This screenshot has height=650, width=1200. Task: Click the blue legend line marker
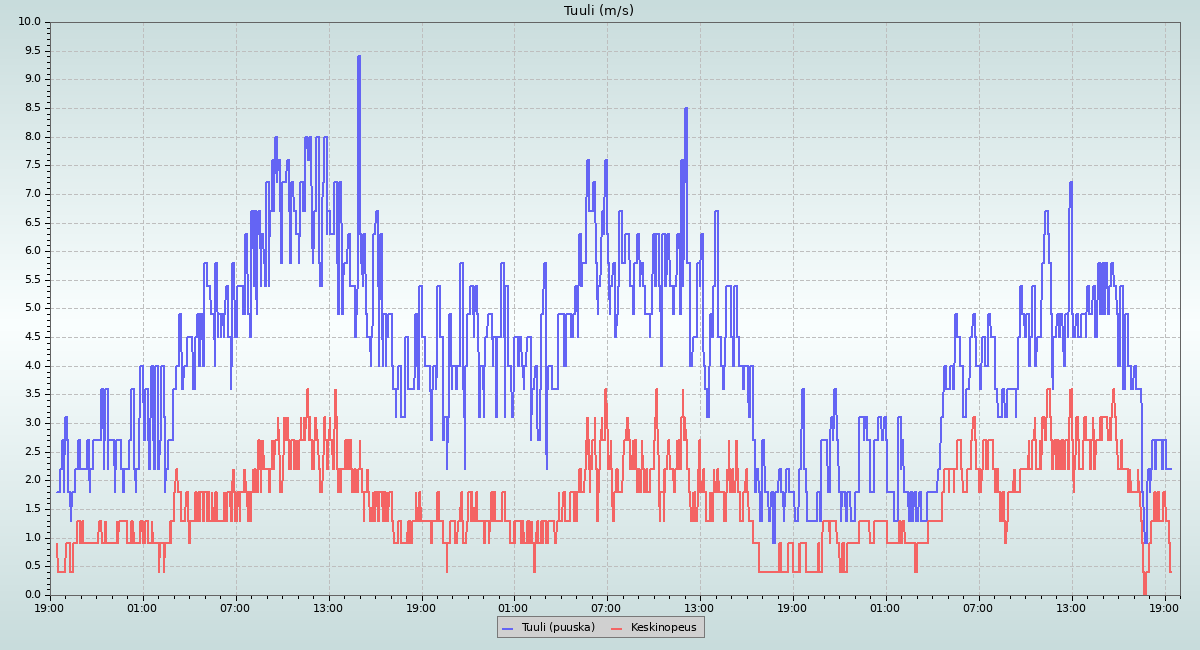[x=507, y=628]
